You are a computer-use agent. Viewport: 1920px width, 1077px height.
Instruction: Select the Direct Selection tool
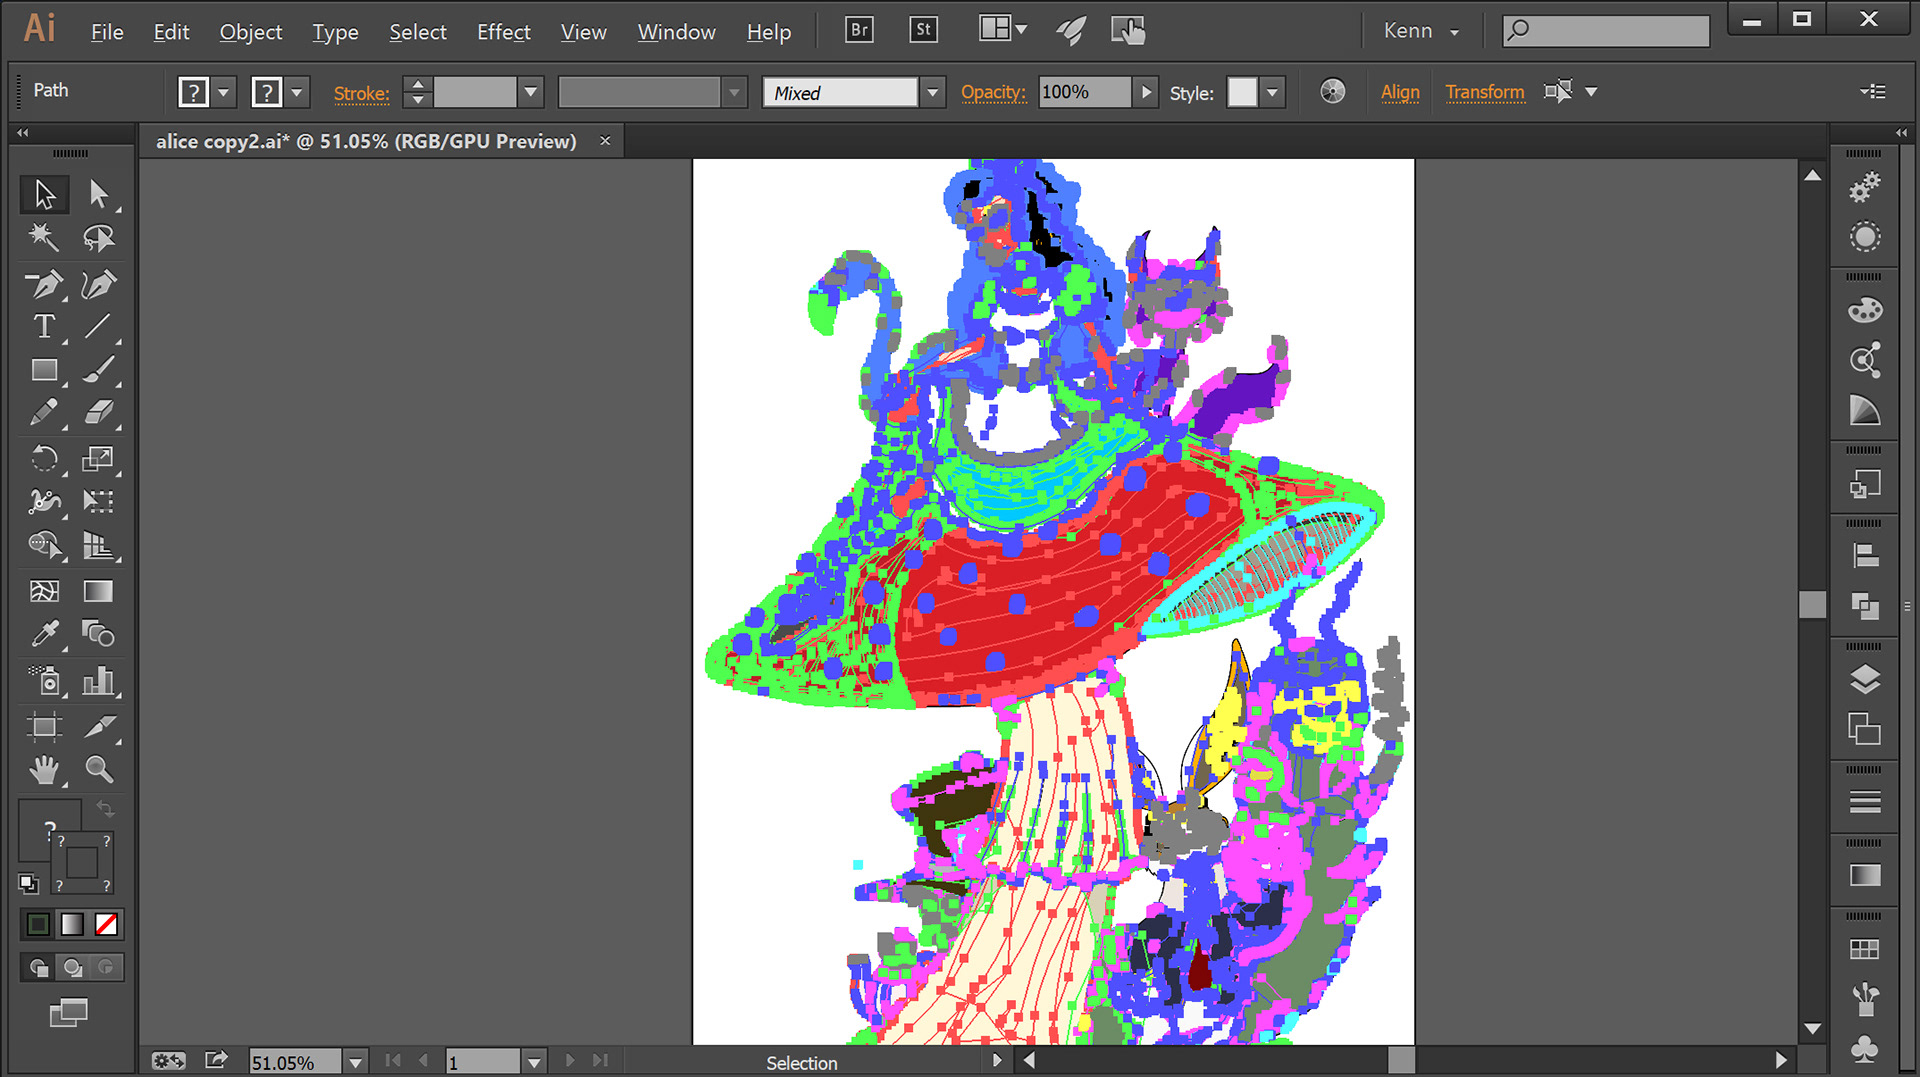coord(98,193)
